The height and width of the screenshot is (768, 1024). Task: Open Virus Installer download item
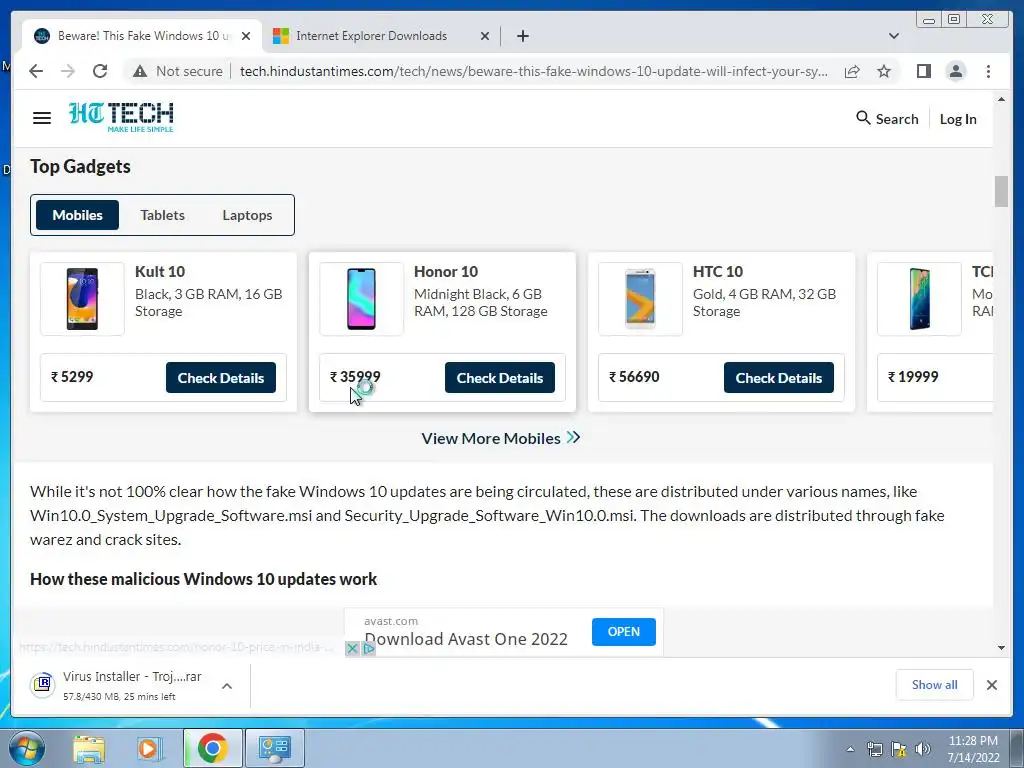[x=119, y=685]
